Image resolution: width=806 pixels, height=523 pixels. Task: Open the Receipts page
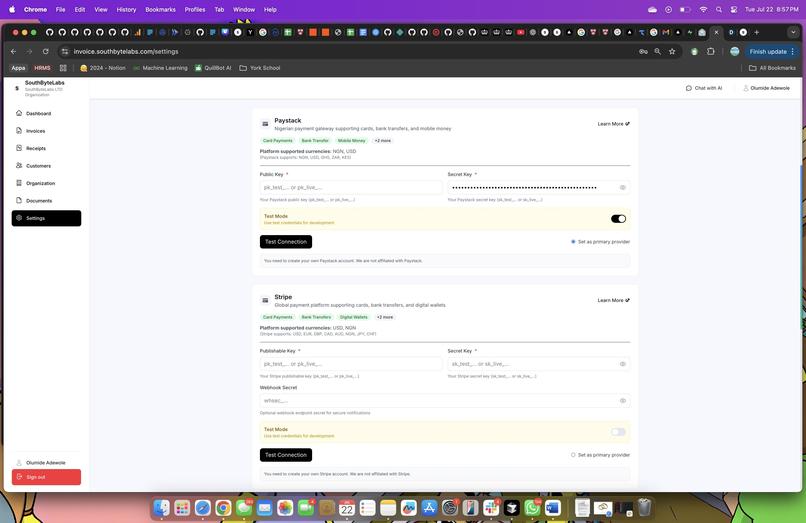pos(46,148)
